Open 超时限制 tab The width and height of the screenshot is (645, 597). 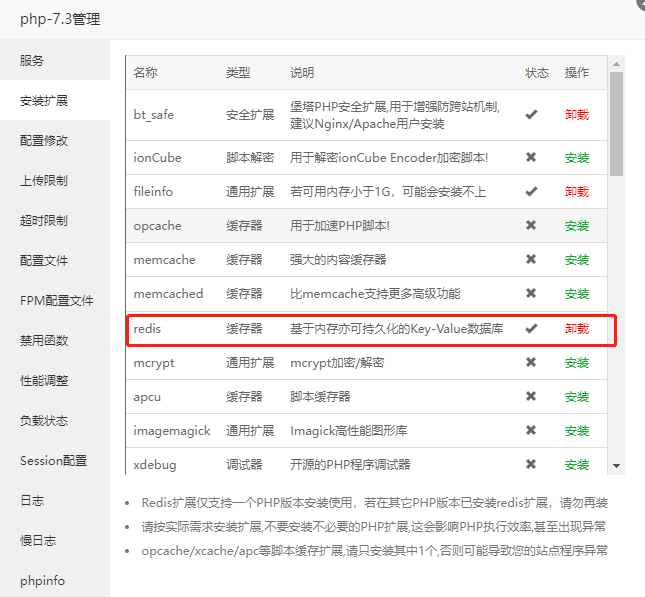55,221
